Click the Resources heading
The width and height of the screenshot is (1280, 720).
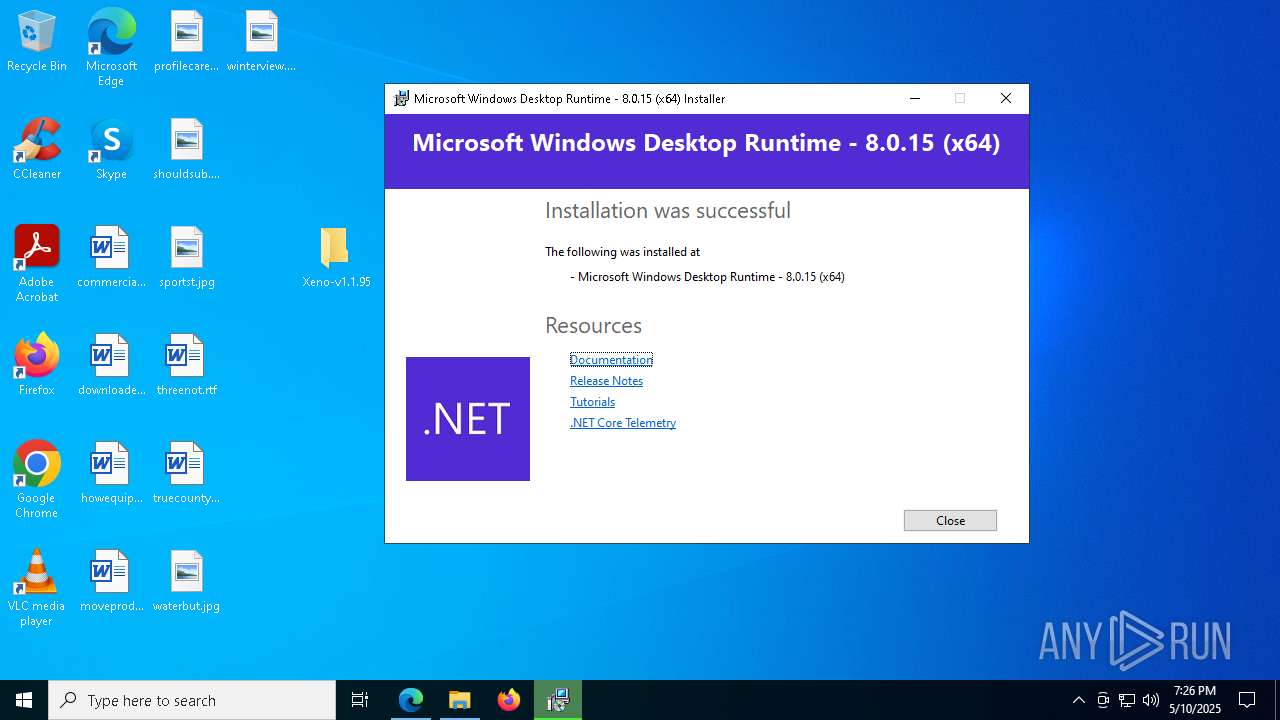(593, 326)
